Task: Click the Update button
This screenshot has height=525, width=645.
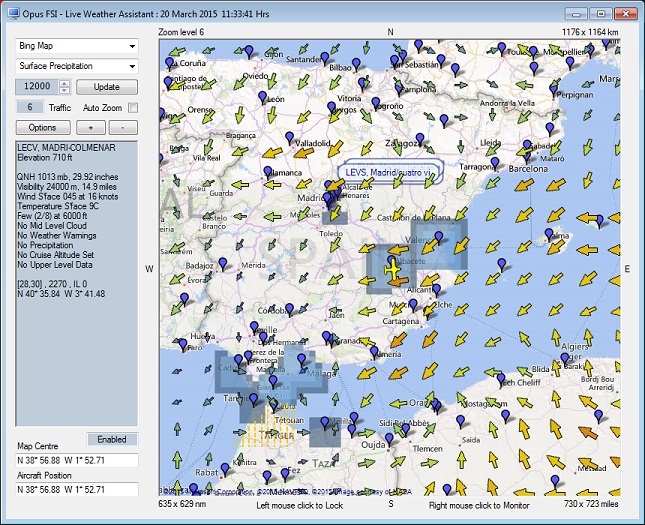Action: 107,87
